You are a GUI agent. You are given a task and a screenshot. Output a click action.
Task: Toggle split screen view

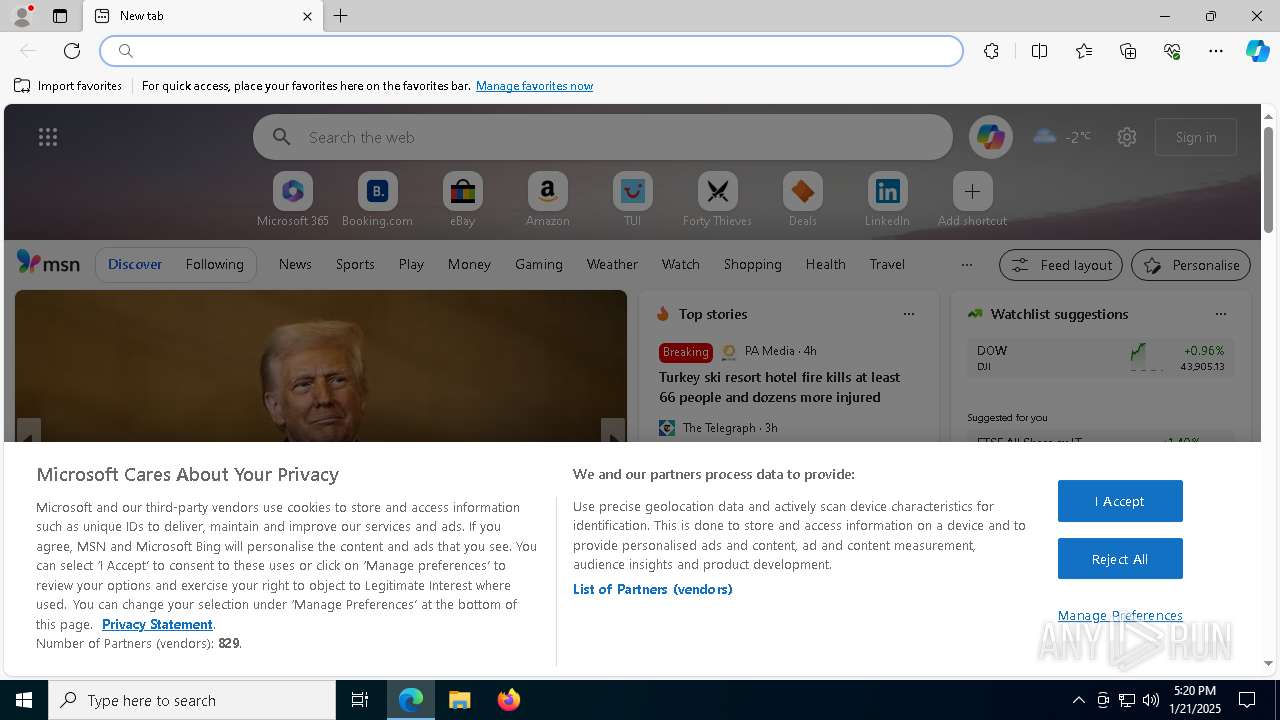1039,51
